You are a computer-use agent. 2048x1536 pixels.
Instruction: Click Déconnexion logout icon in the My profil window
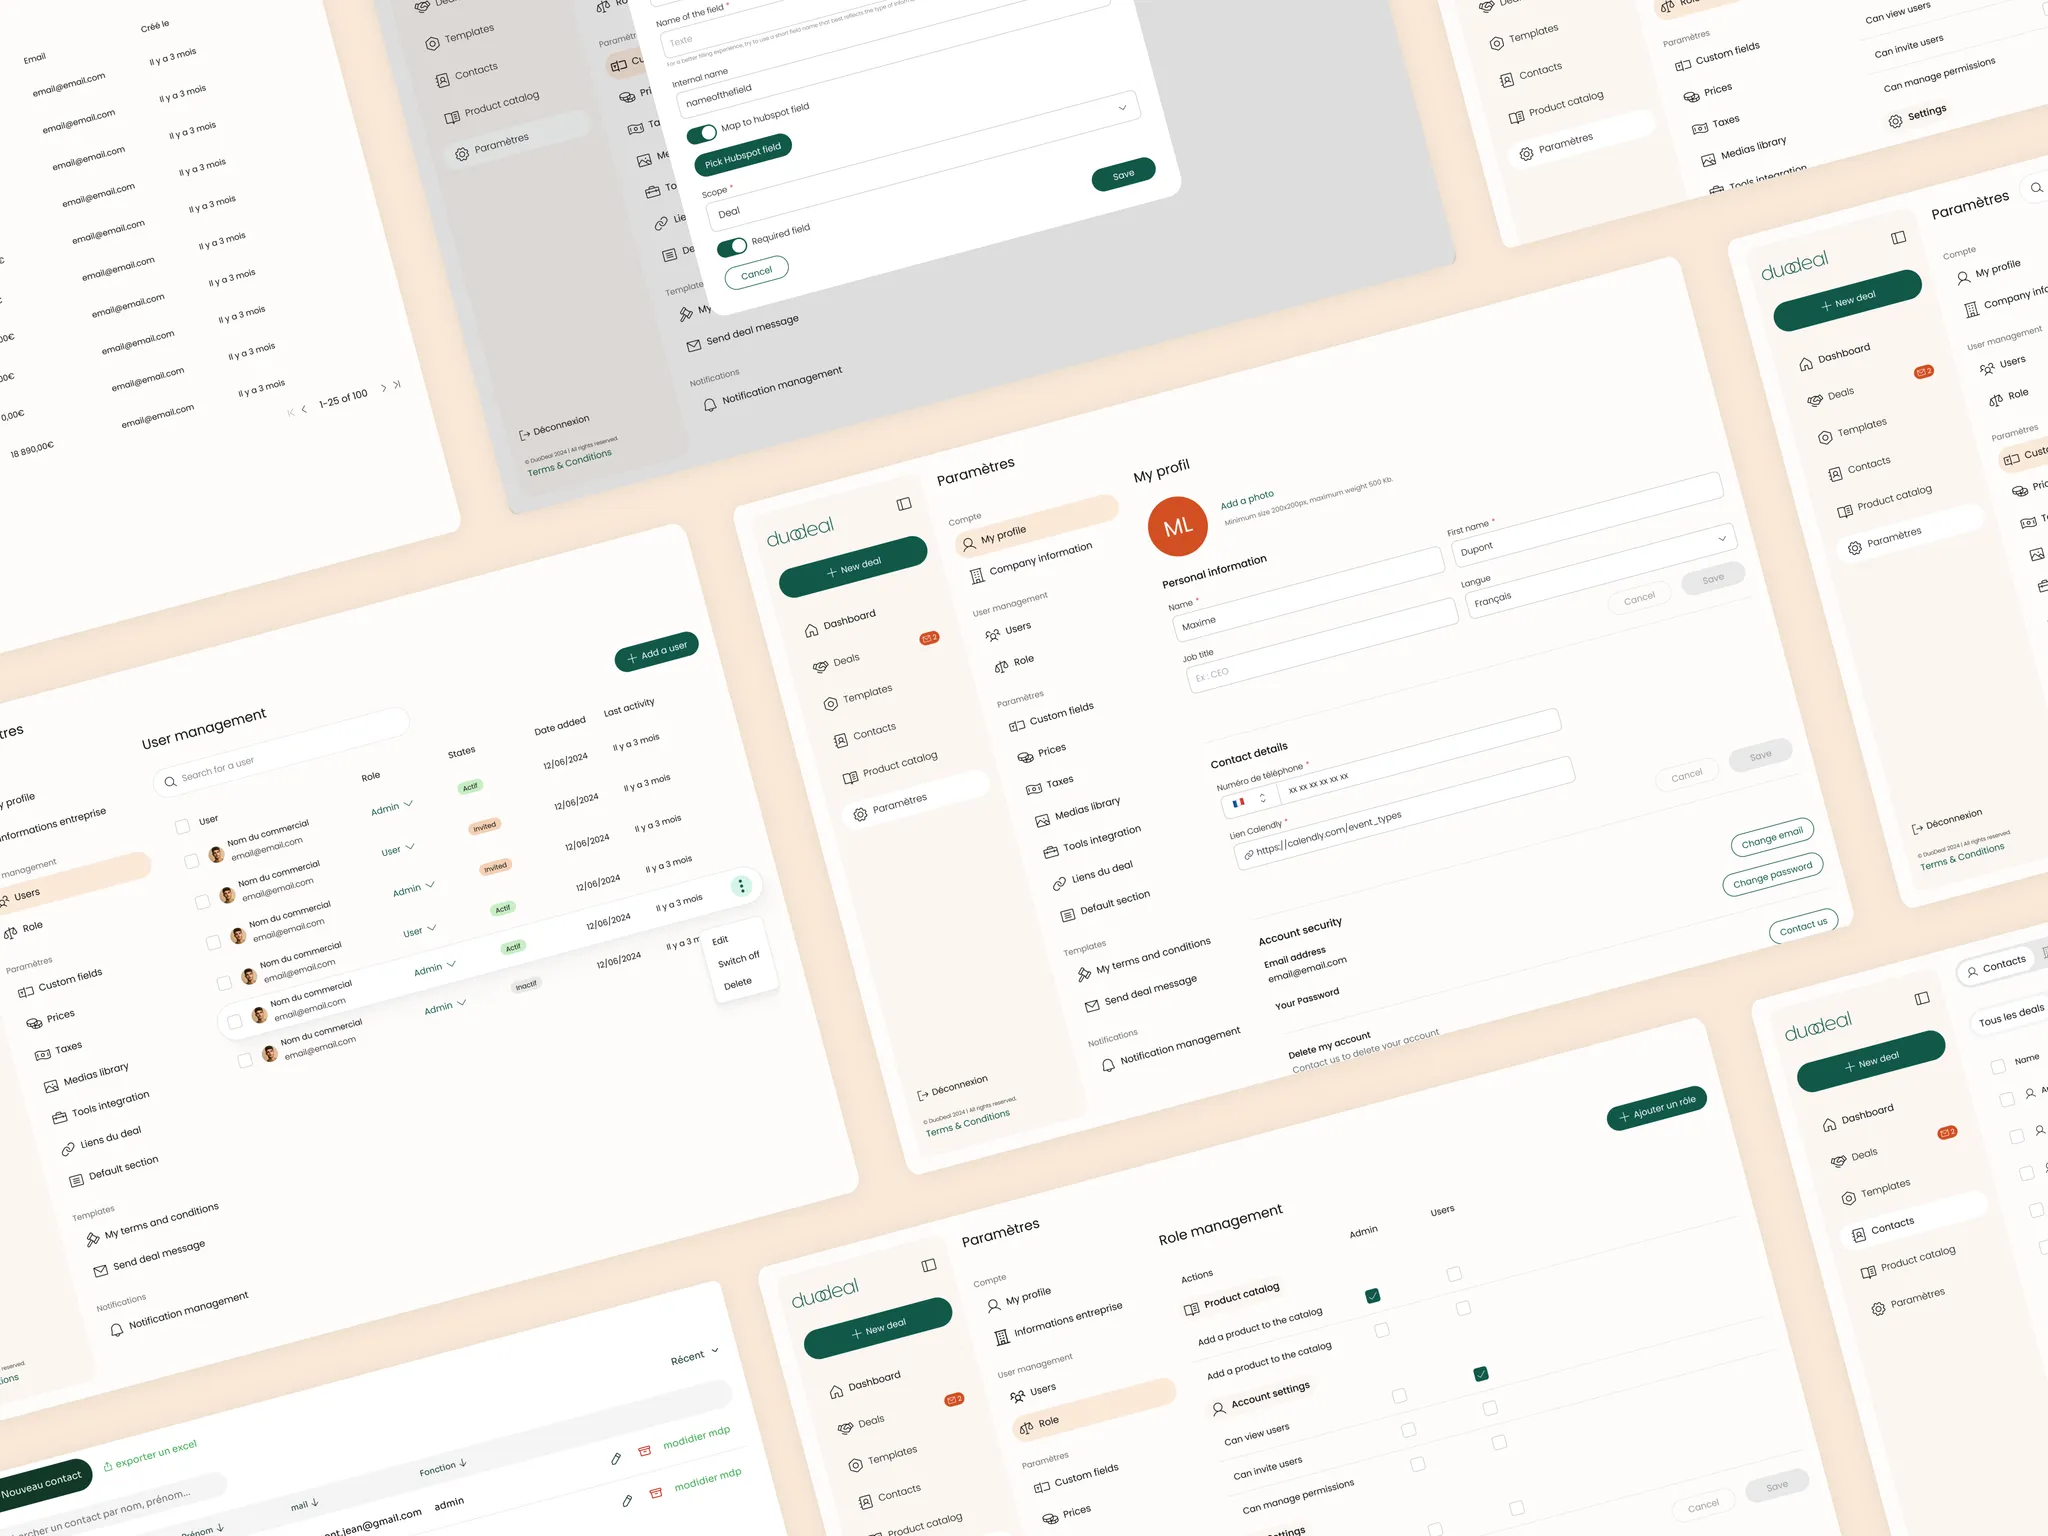pyautogui.click(x=922, y=1095)
